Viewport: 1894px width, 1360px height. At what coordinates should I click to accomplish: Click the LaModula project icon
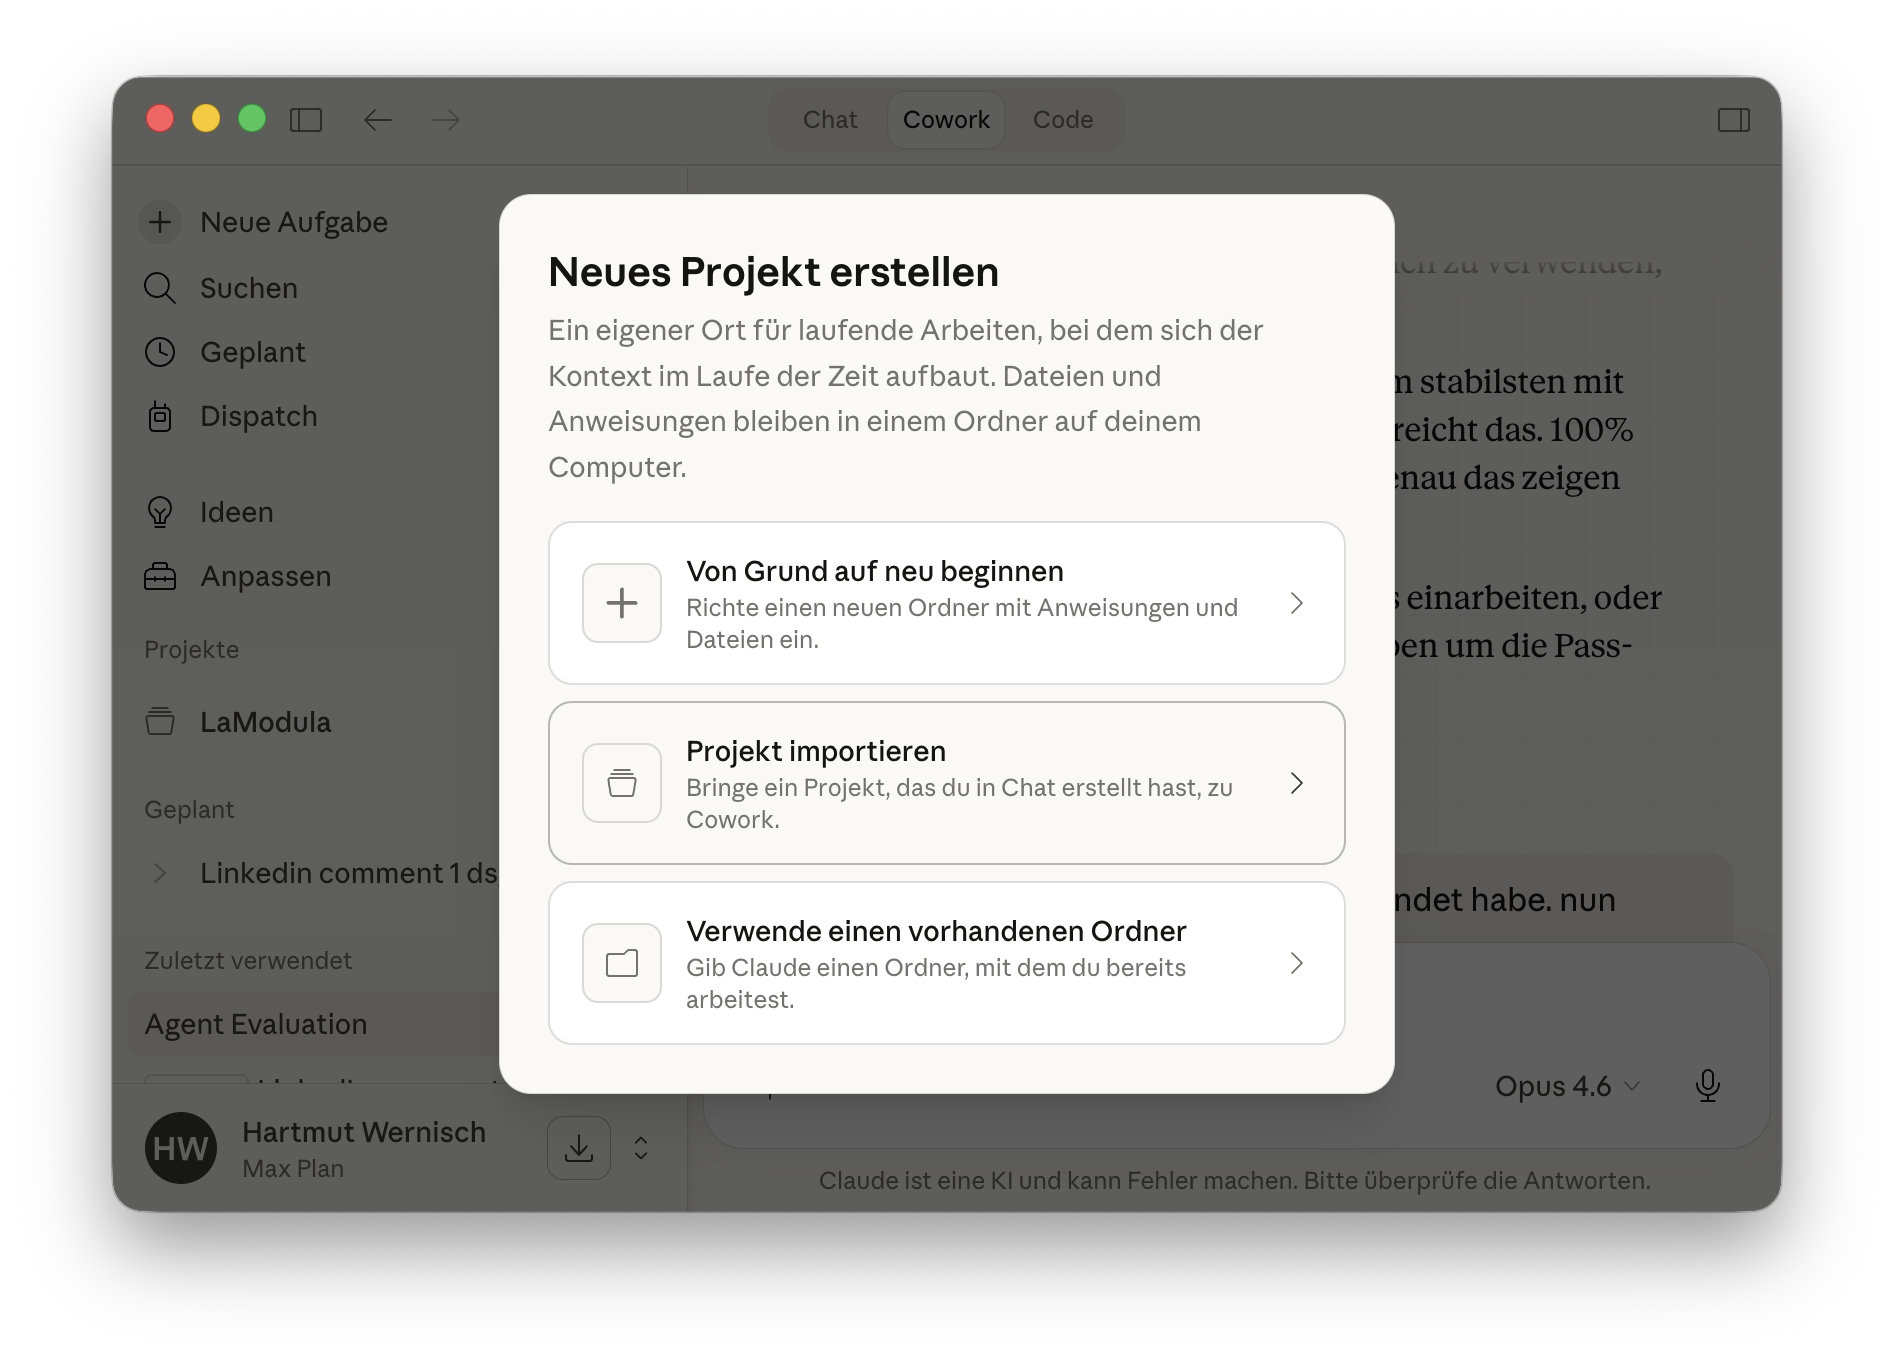pyautogui.click(x=160, y=722)
